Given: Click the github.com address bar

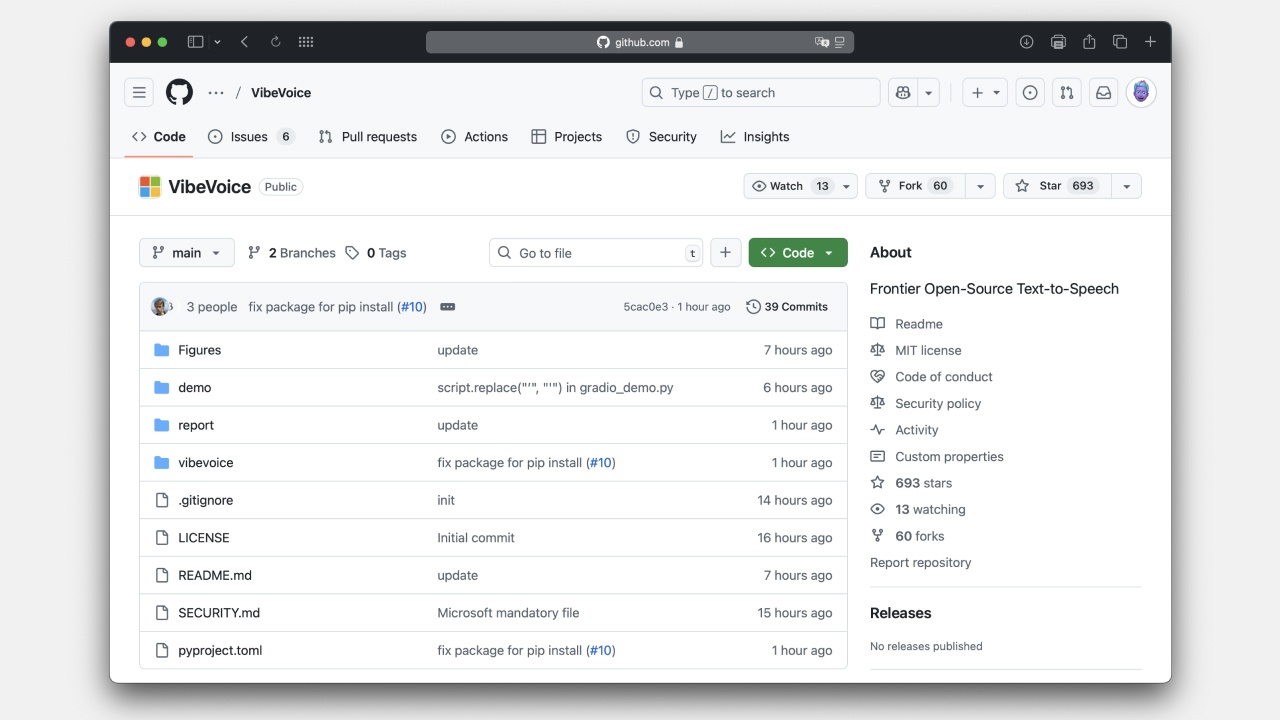Looking at the screenshot, I should click(640, 42).
